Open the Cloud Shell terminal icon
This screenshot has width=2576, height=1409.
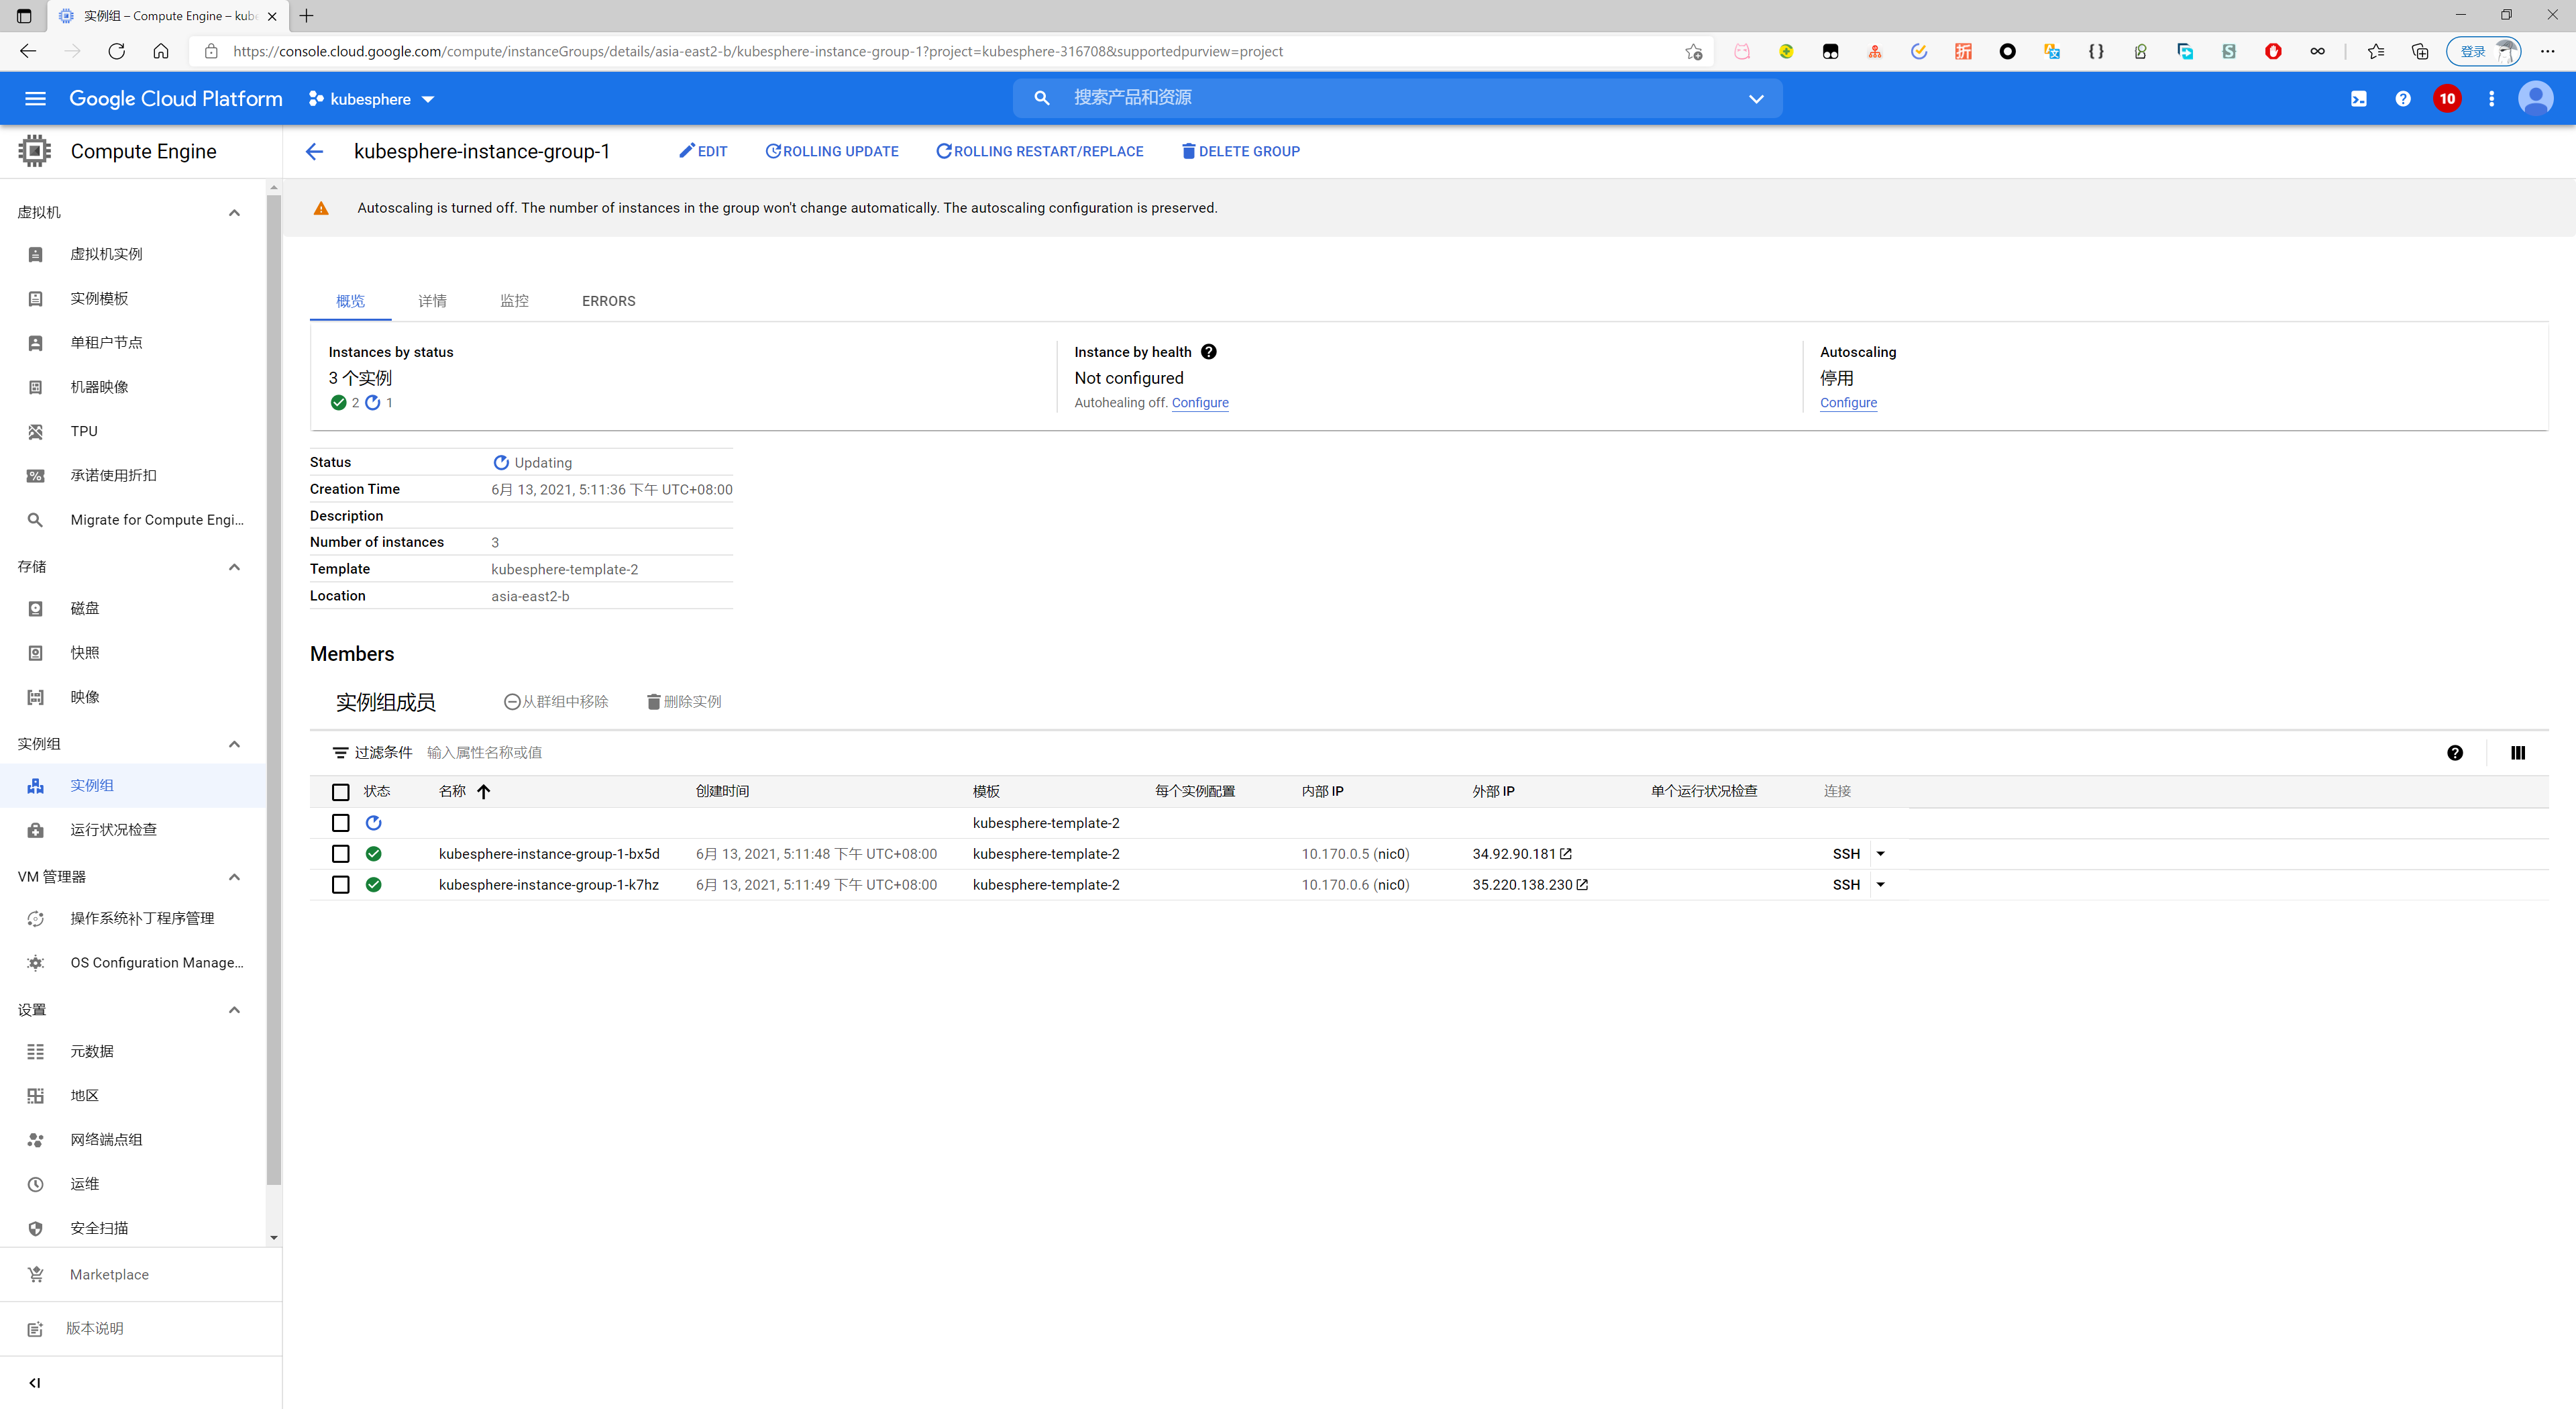[x=2358, y=98]
